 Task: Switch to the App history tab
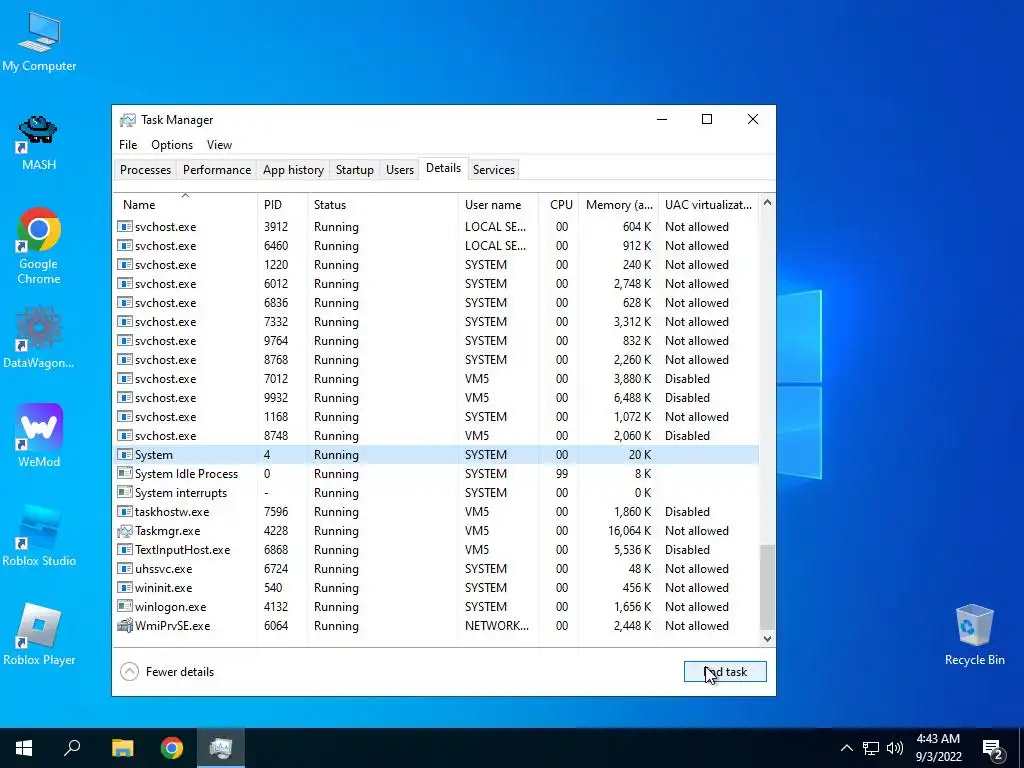click(293, 170)
